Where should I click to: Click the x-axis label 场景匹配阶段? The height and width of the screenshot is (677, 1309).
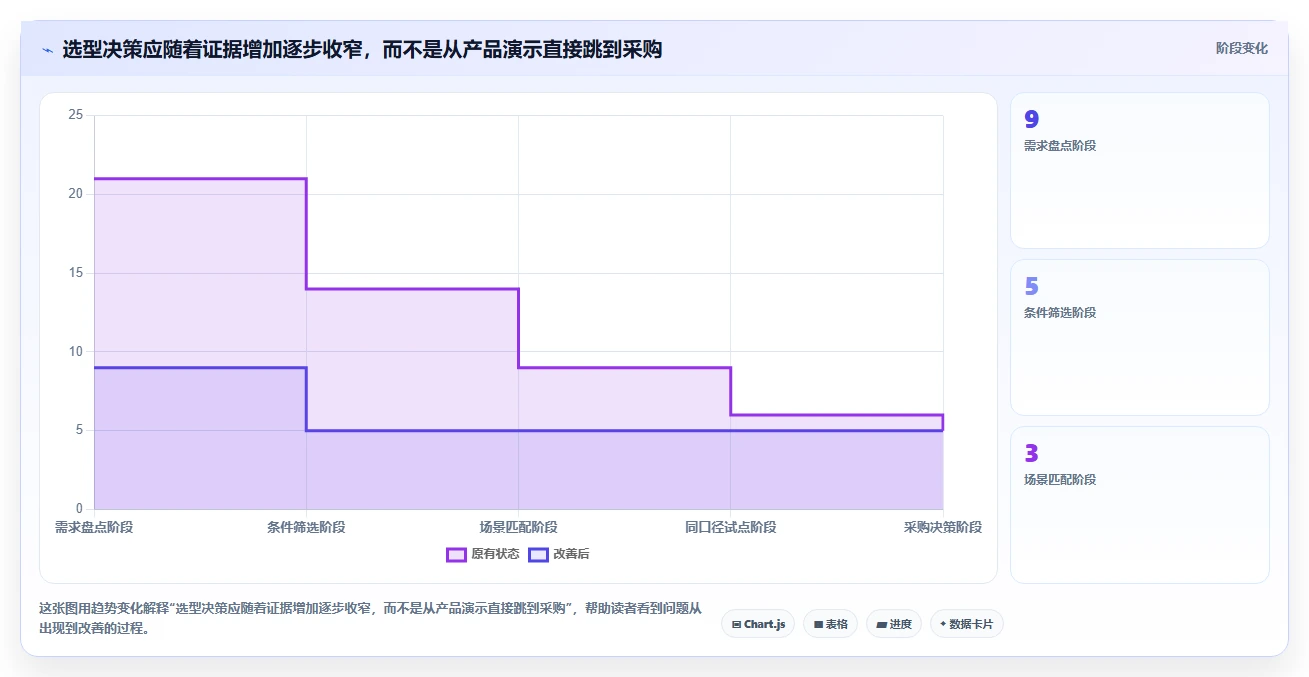click(x=518, y=527)
